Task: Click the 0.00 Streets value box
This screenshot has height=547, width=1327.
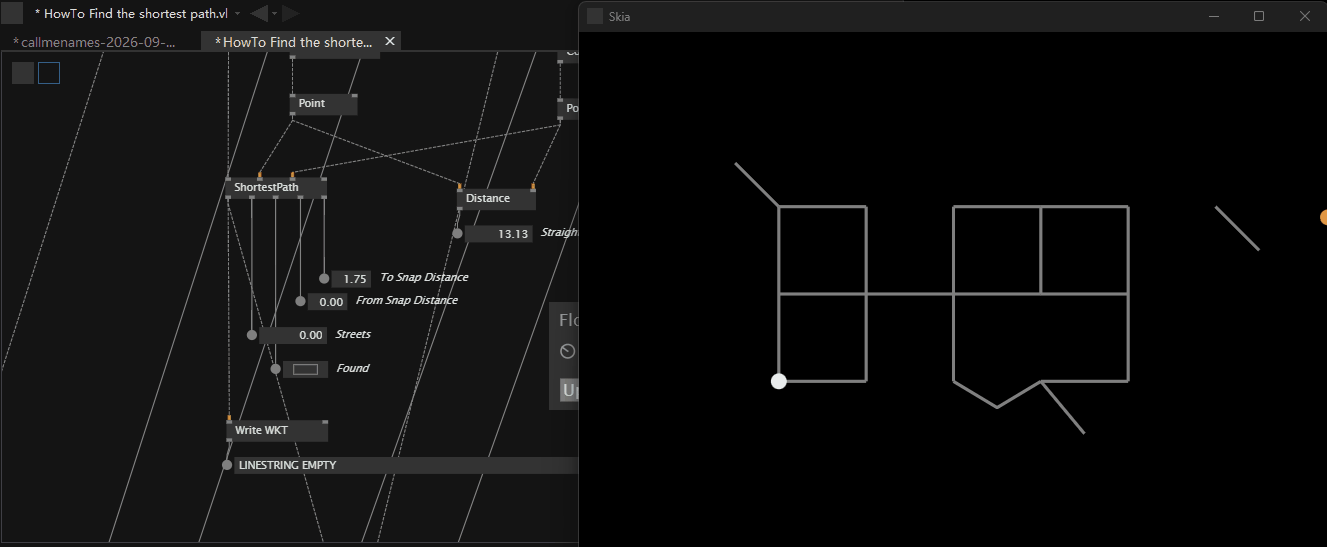Action: point(293,335)
